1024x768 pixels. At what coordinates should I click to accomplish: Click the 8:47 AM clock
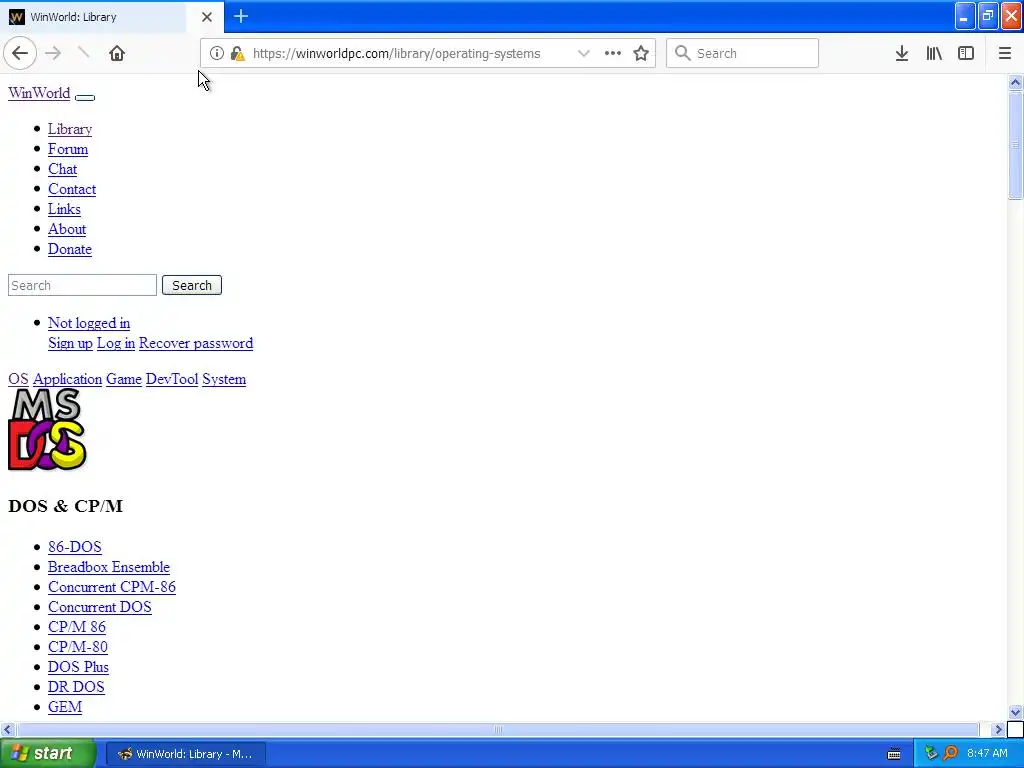(x=987, y=754)
